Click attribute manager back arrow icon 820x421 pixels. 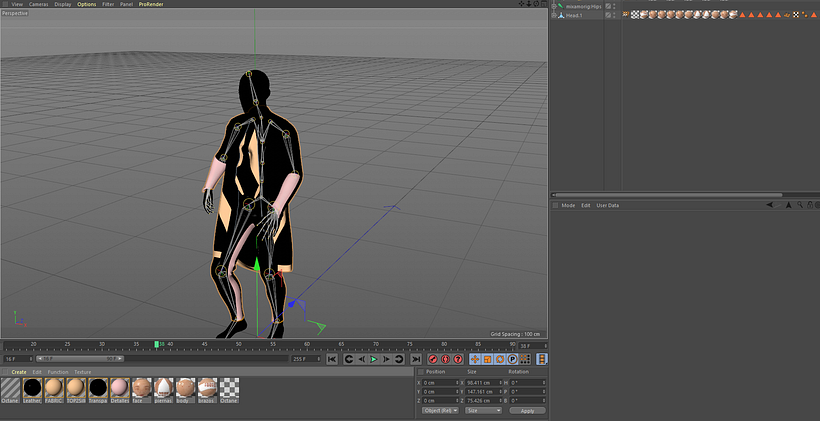pos(770,205)
